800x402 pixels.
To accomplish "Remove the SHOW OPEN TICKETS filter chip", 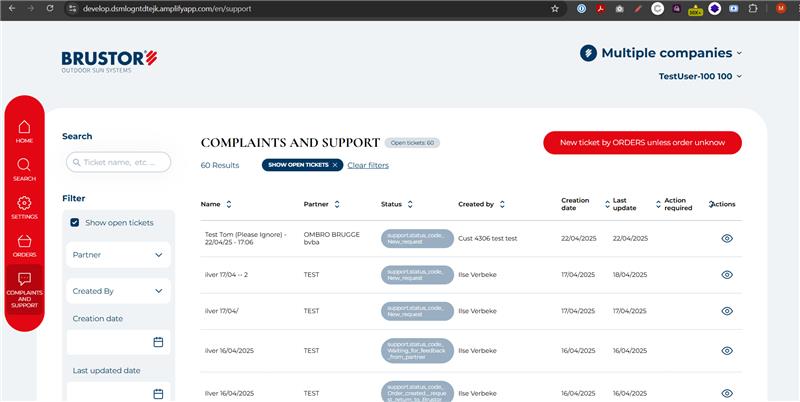I will pos(335,165).
